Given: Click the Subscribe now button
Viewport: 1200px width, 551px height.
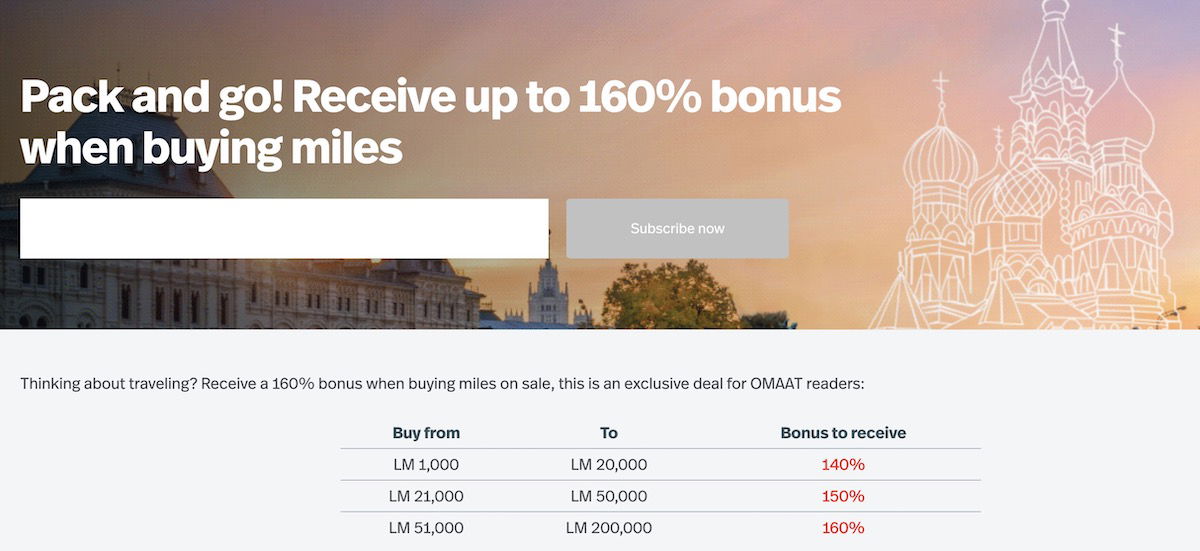Looking at the screenshot, I should click(x=677, y=228).
